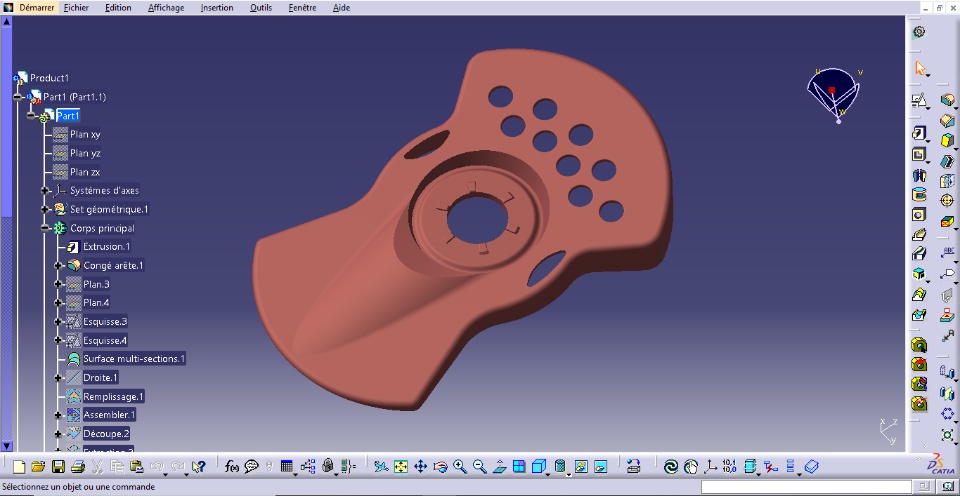Expand the Set géométrique.1 node
Screen dimensions: 960x496
45,209
